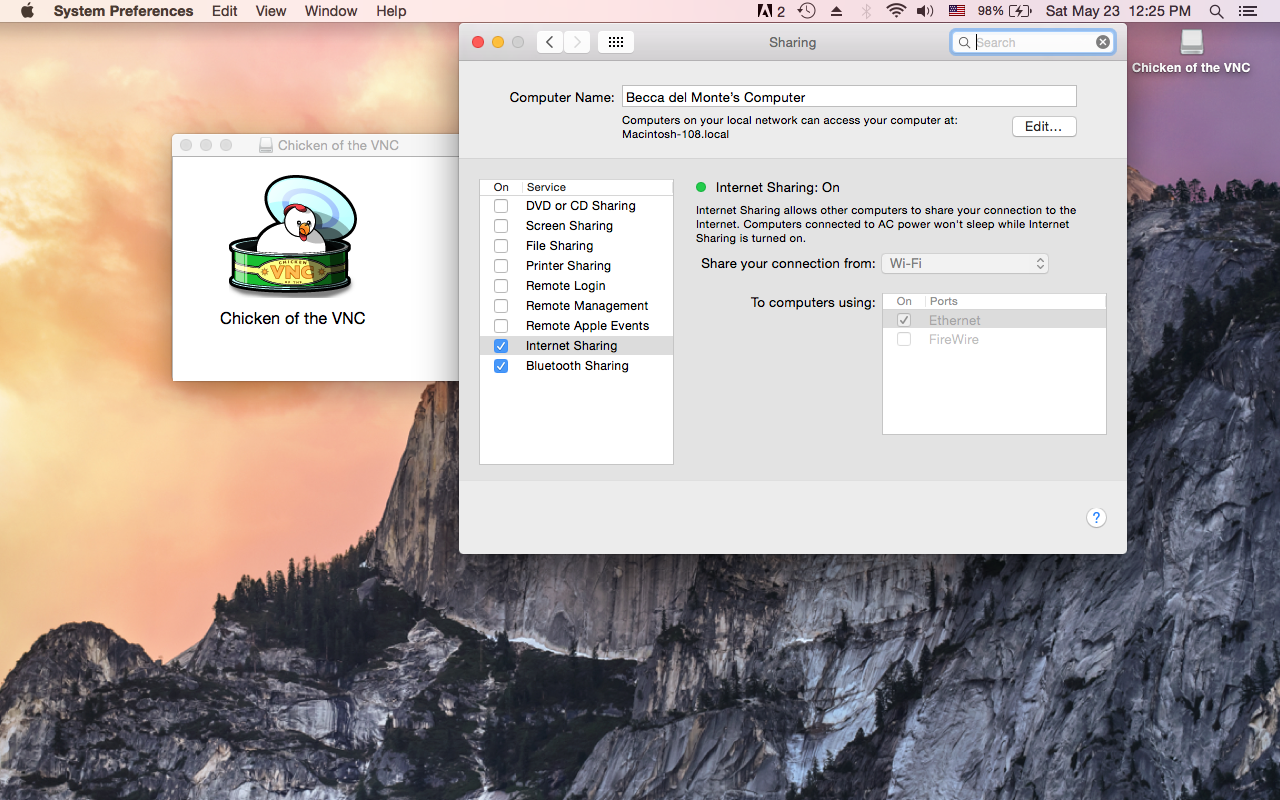The width and height of the screenshot is (1280, 800).
Task: Open Share your connection from dropdown
Action: click(x=965, y=263)
